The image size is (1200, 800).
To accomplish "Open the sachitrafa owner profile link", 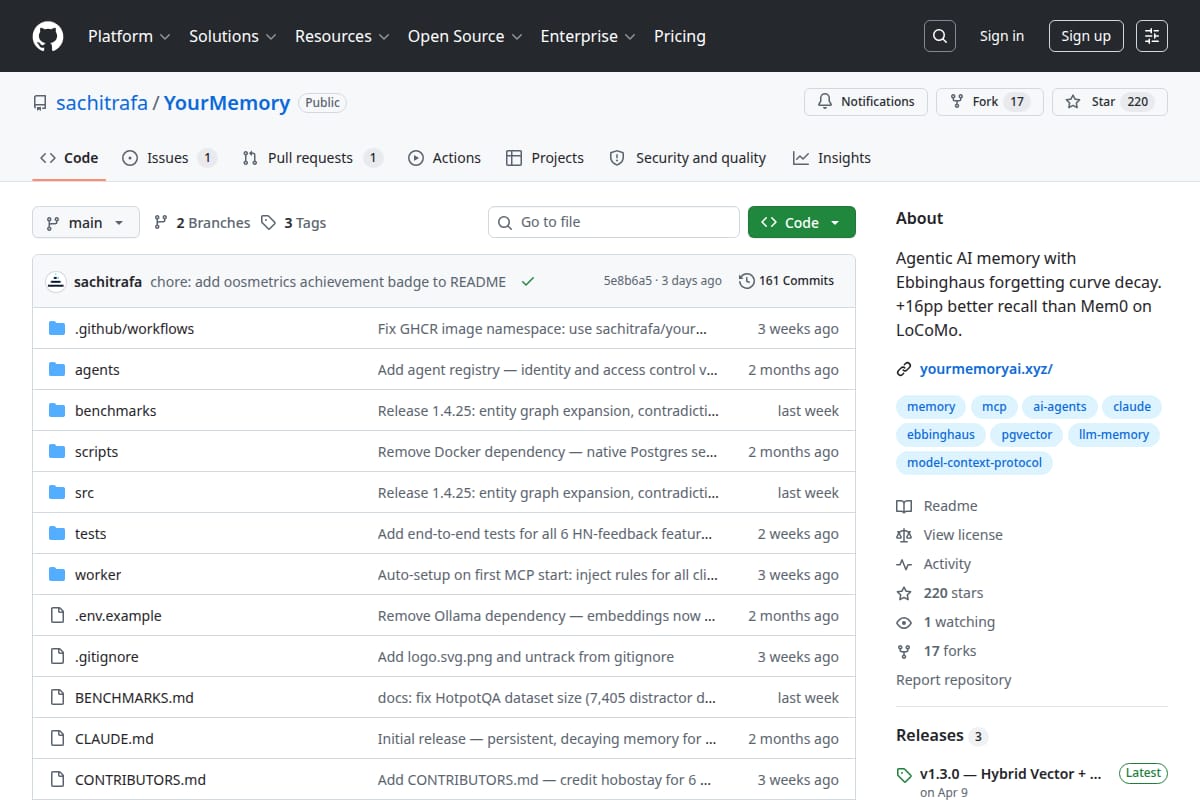I will (102, 102).
